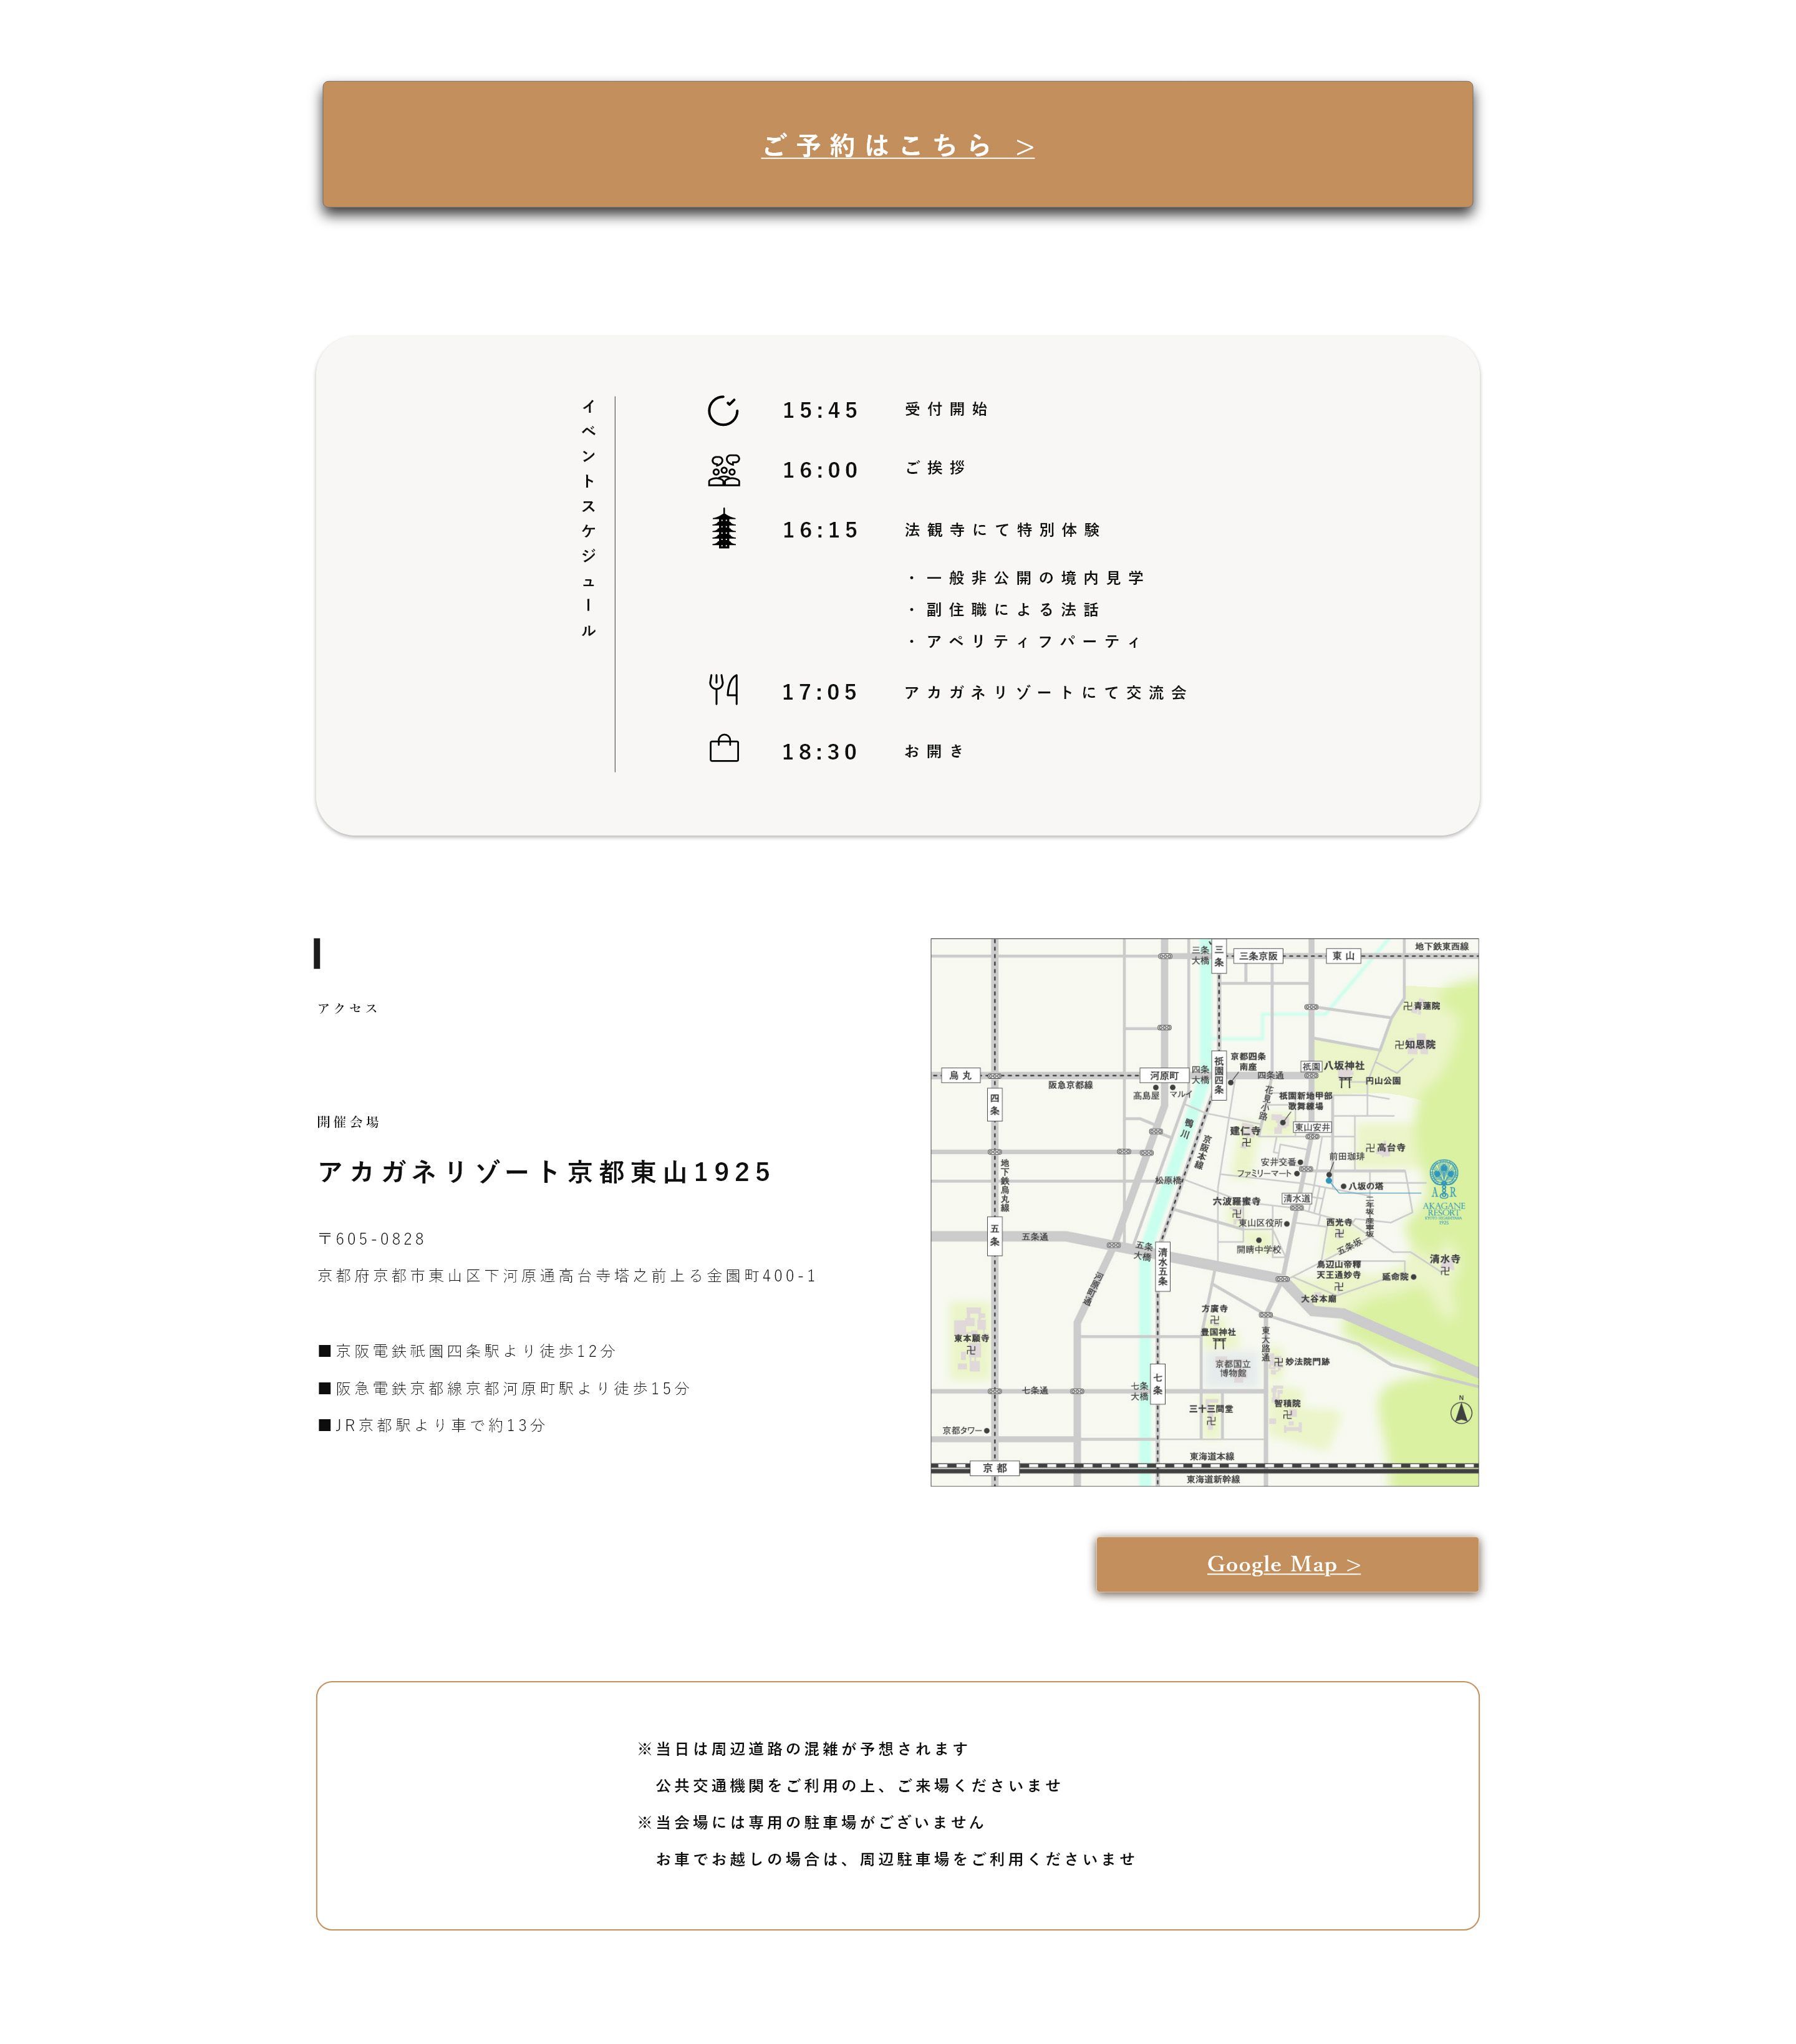Viewport: 1796px width, 2044px height.
Task: Click the 受付開始 schedule entry
Action: [x=946, y=409]
